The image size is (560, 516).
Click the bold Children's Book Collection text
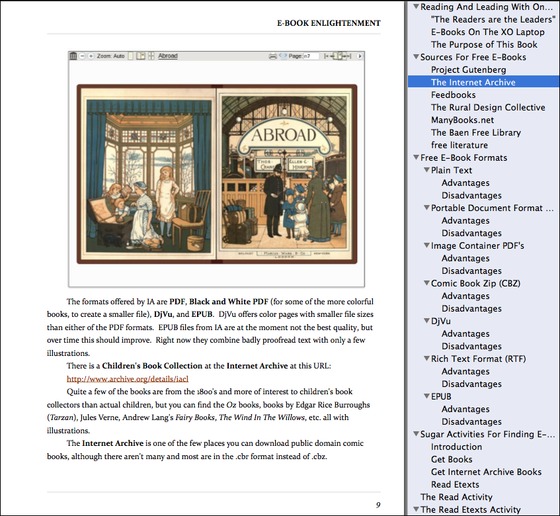pyautogui.click(x=152, y=366)
